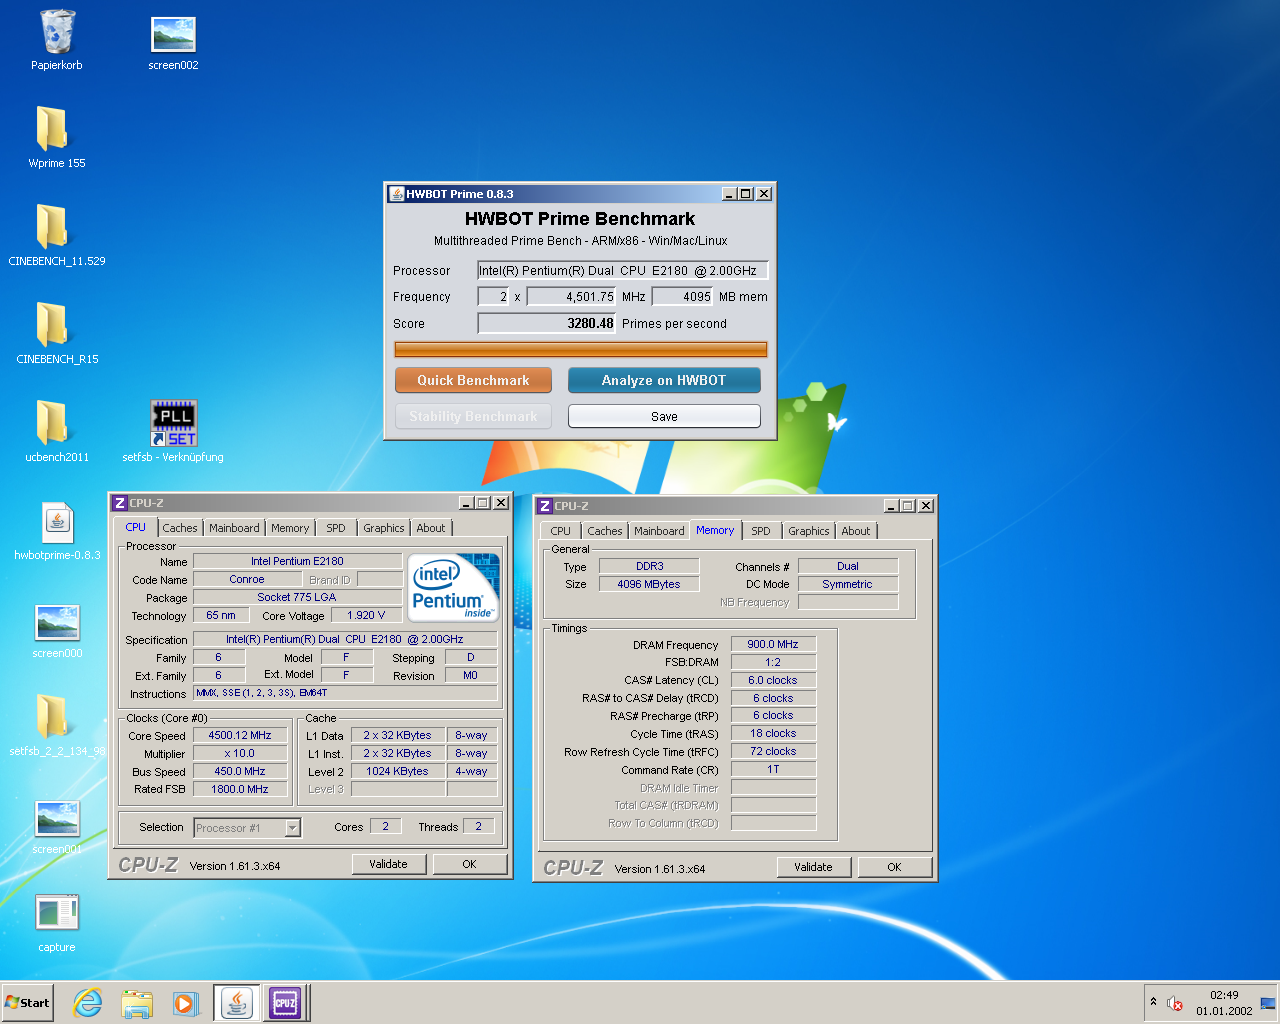The width and height of the screenshot is (1280, 1024).
Task: Launch the setfsb PLL SET shortcut
Action: click(173, 430)
